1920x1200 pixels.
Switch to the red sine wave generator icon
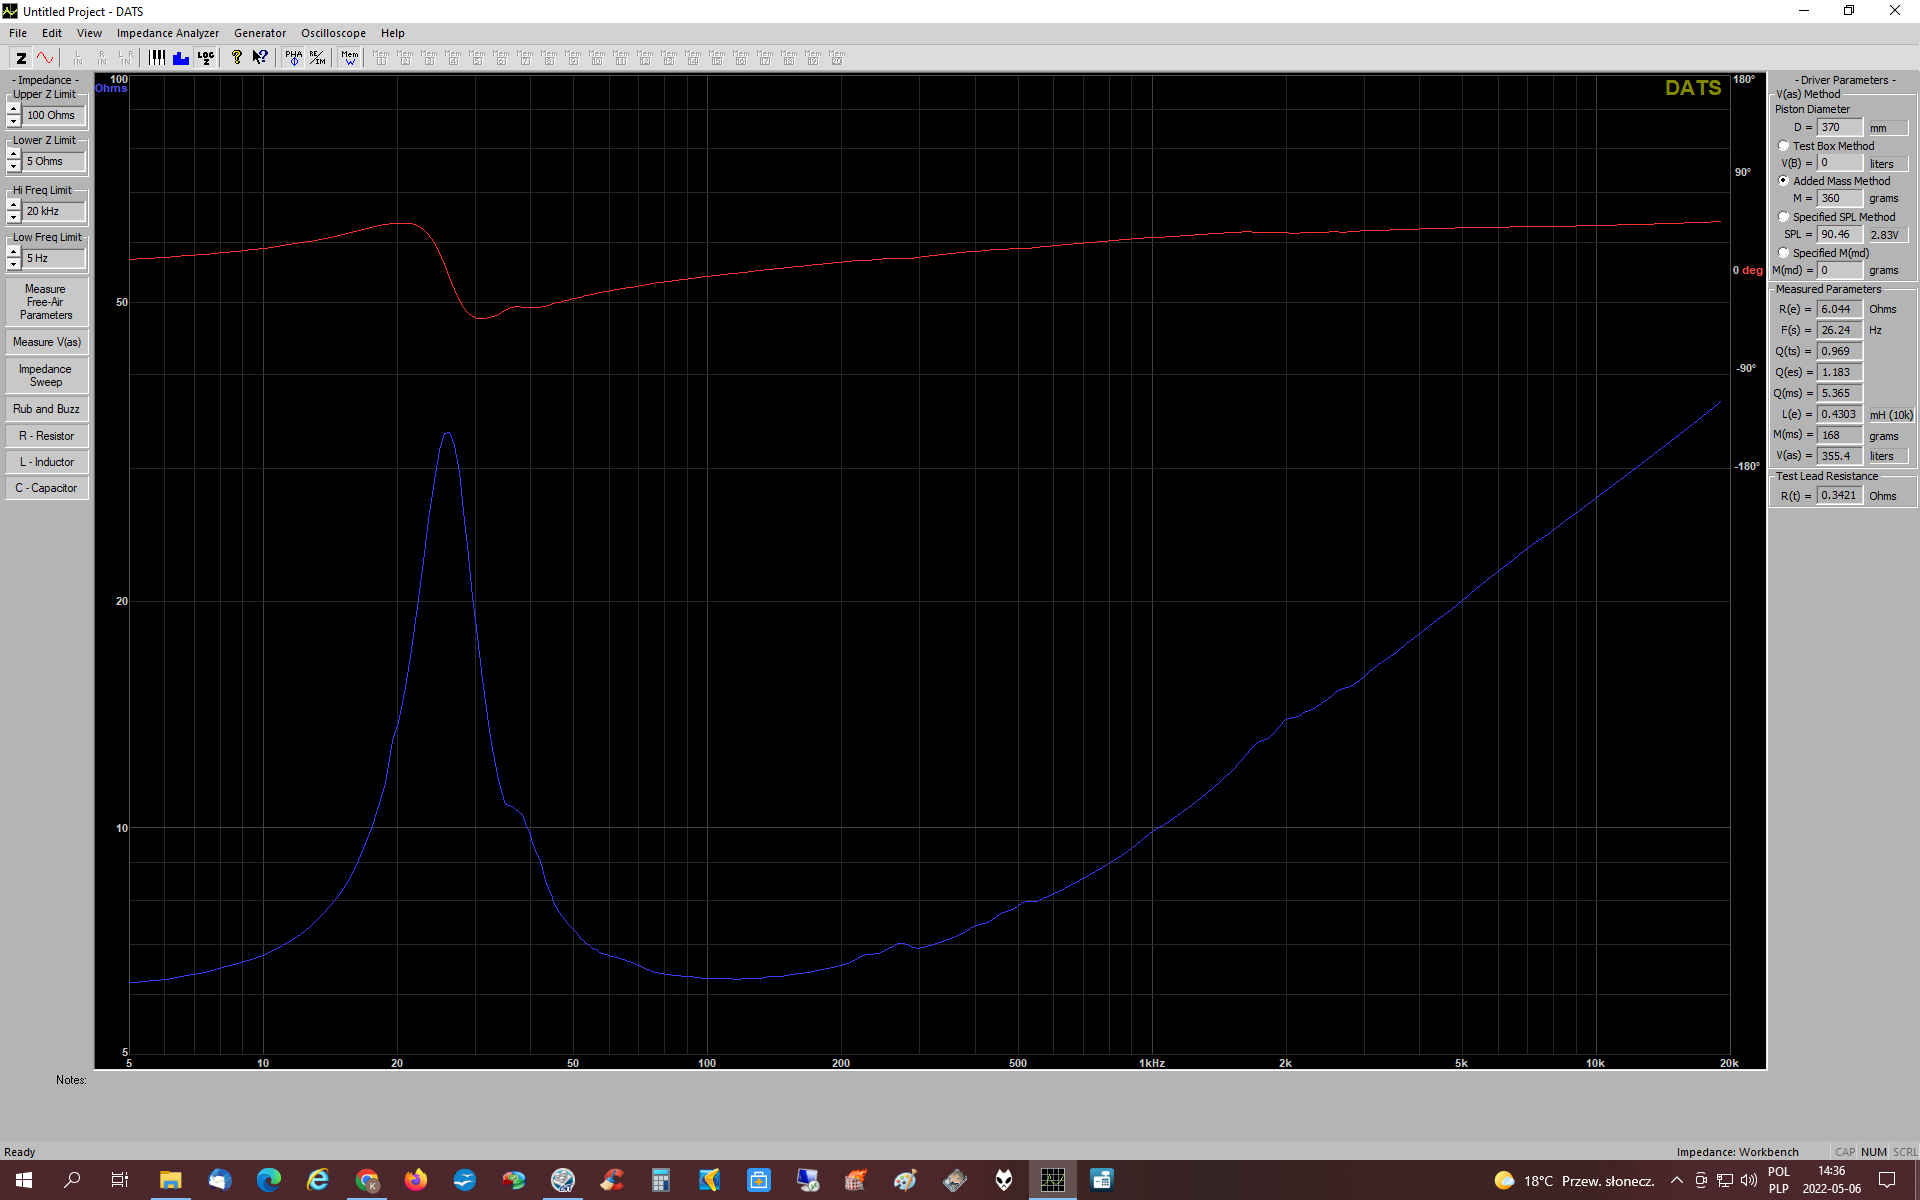click(45, 58)
